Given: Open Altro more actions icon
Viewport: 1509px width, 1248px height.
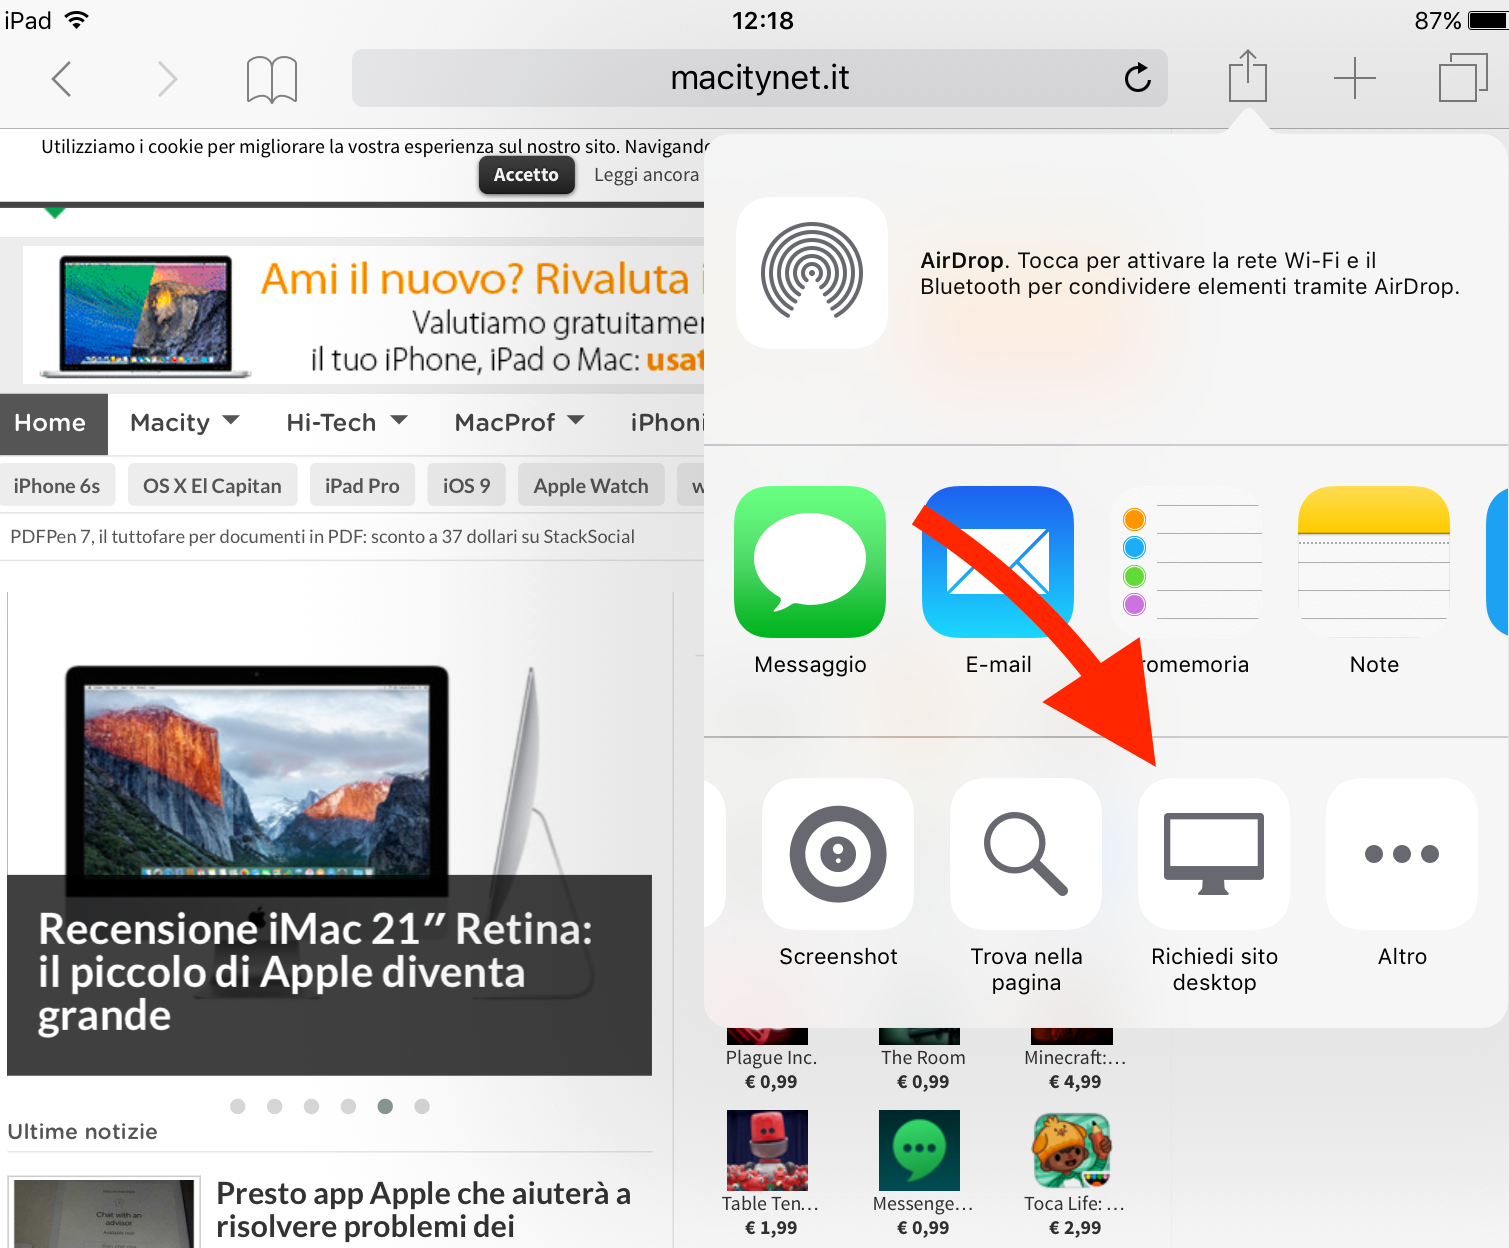Looking at the screenshot, I should pyautogui.click(x=1402, y=854).
